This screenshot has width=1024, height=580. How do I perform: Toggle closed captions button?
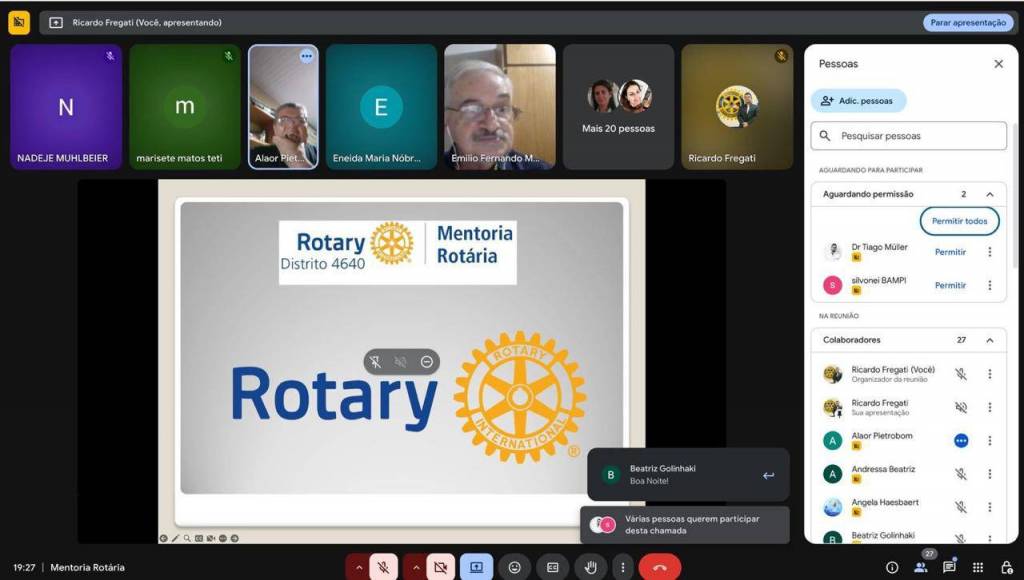pyautogui.click(x=553, y=567)
